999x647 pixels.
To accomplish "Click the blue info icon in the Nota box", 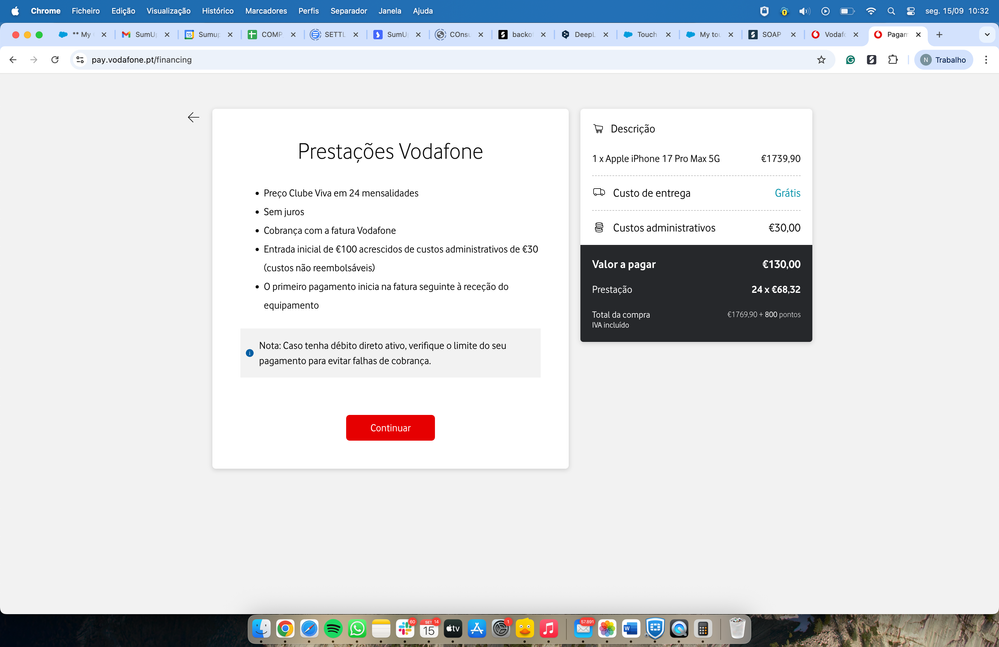I will point(249,353).
